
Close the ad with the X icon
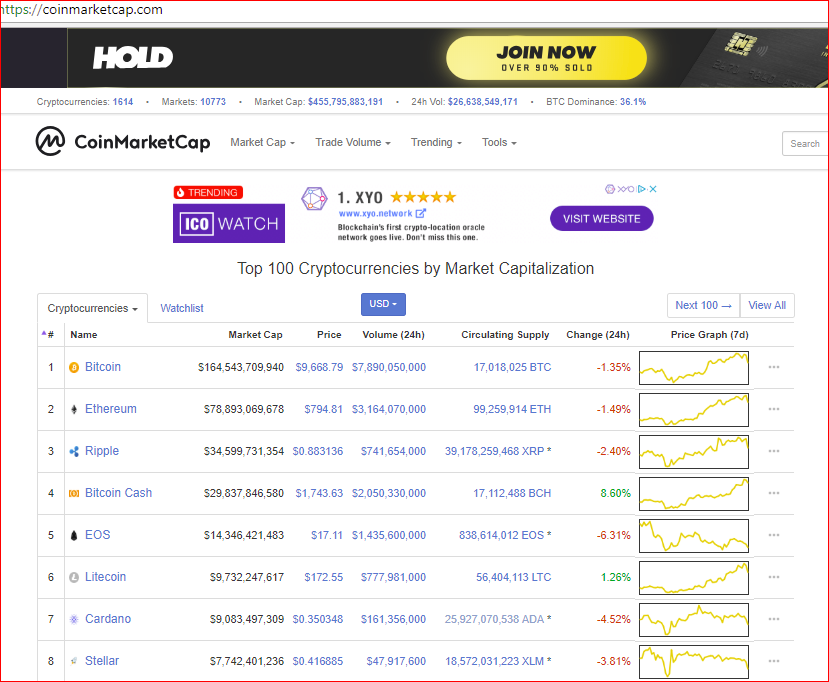[653, 189]
